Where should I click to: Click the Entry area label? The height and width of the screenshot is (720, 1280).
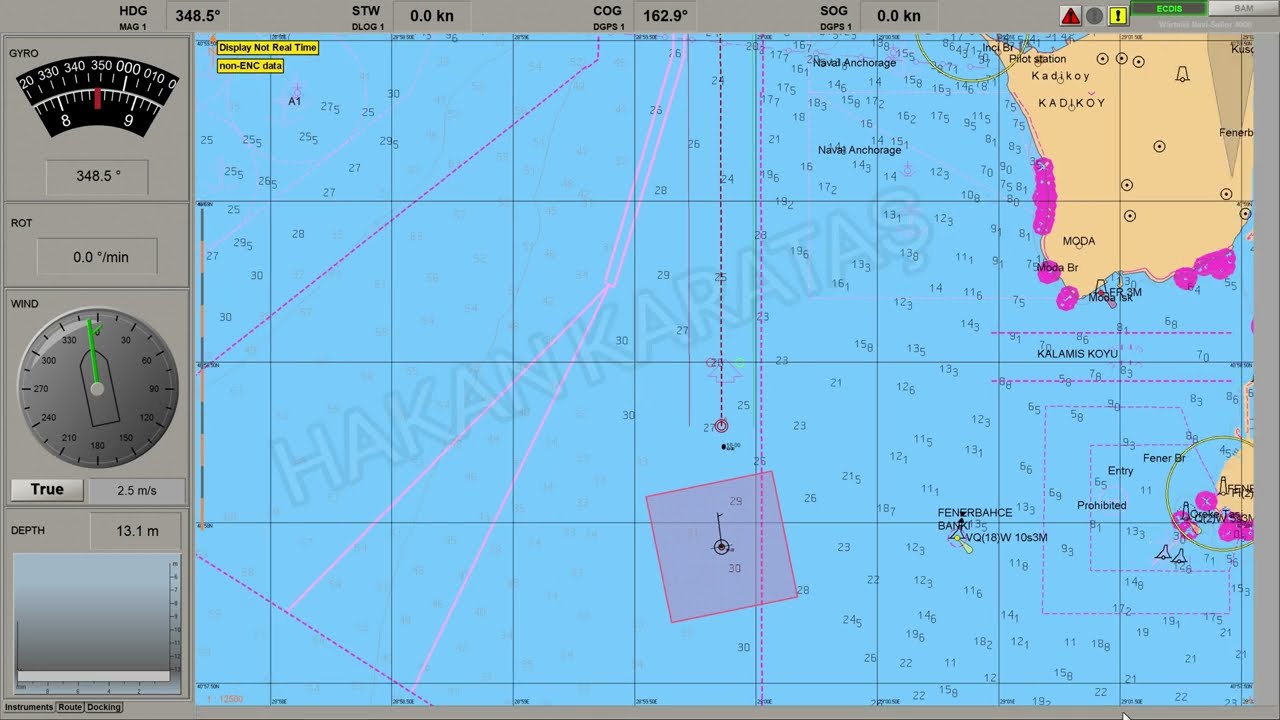(1120, 471)
